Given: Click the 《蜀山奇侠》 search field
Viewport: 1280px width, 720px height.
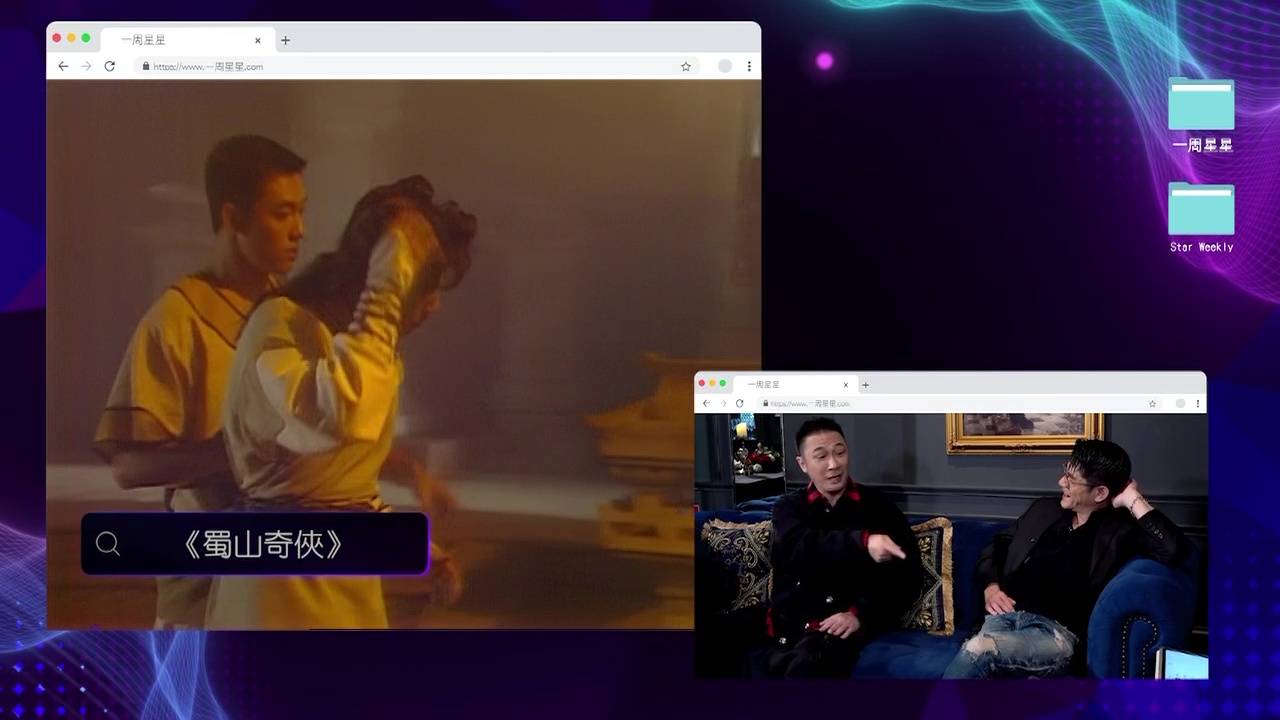Looking at the screenshot, I should [264, 544].
